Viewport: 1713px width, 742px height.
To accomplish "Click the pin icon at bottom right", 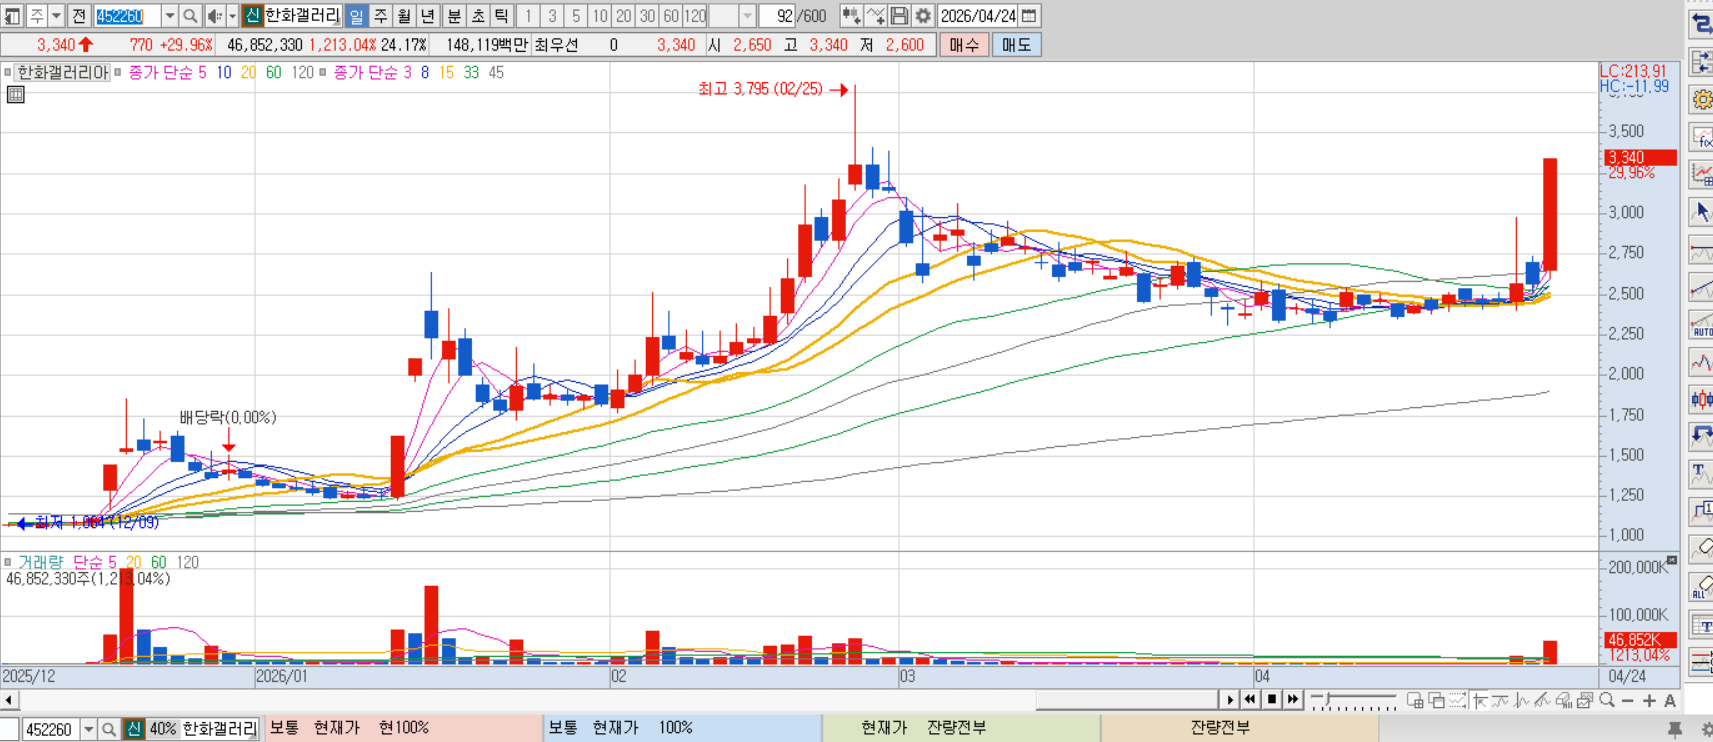I will click(x=1675, y=729).
